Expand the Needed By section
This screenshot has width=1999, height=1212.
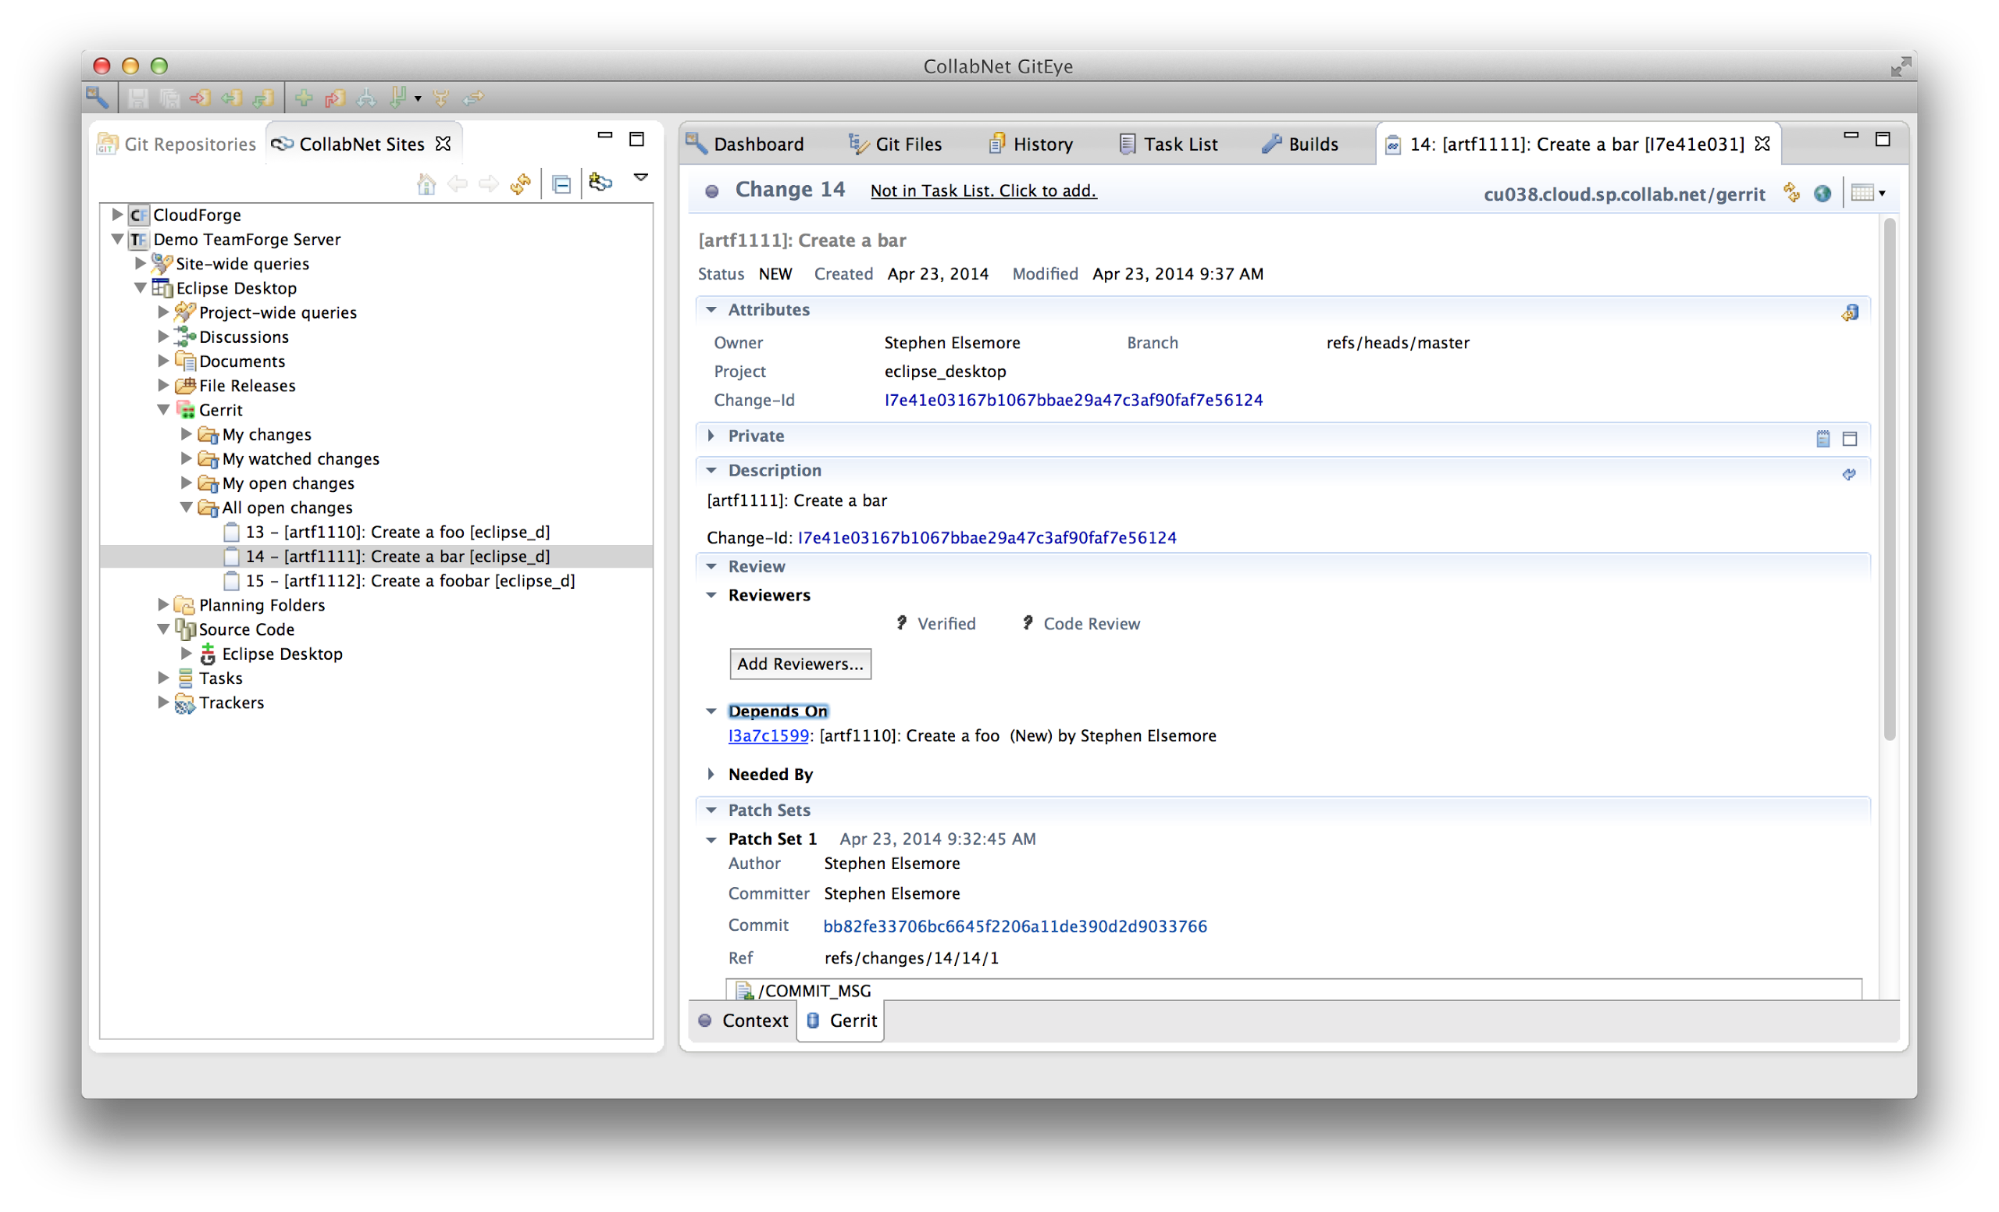[x=711, y=773]
